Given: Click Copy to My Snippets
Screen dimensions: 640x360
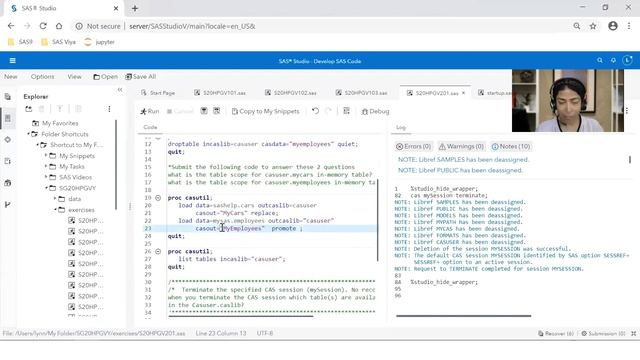Looking at the screenshot, I should point(265,111).
